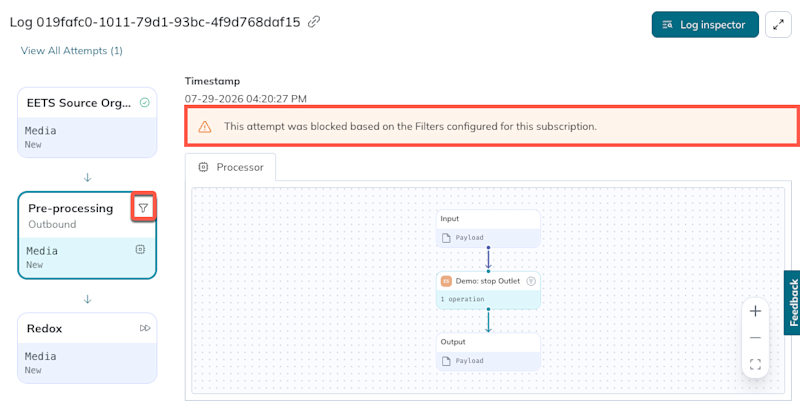Click the skip icon on Redox card

tap(145, 328)
